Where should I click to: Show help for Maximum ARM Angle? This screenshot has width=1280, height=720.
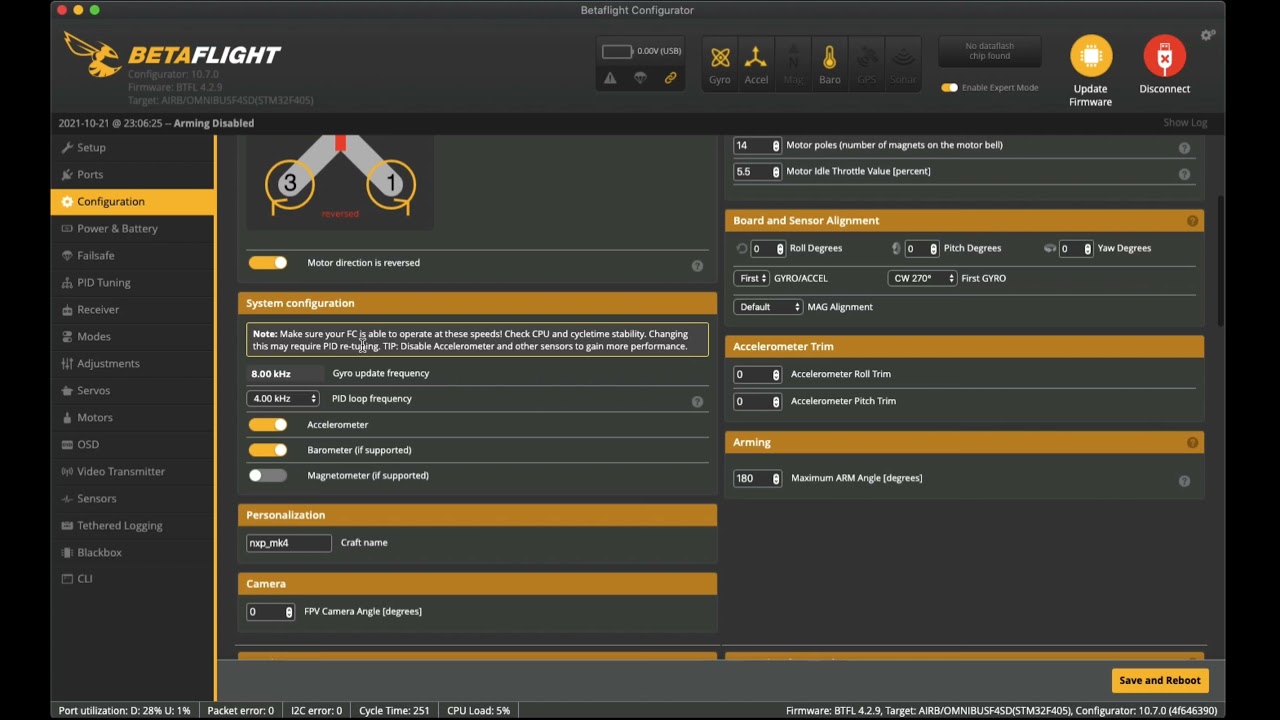[x=1184, y=481]
